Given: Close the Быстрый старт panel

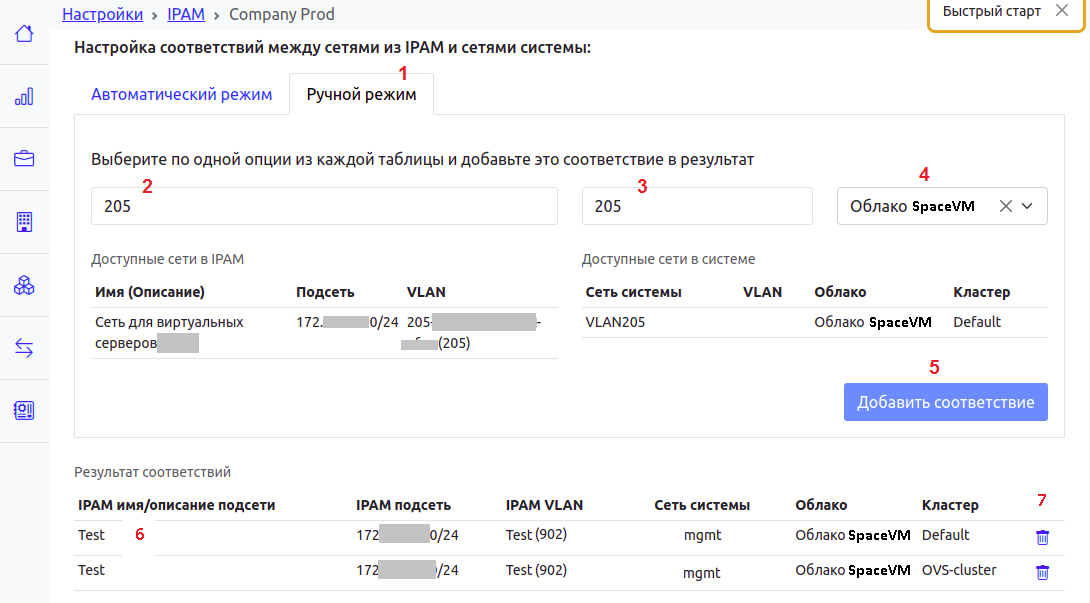Looking at the screenshot, I should coord(1061,11).
